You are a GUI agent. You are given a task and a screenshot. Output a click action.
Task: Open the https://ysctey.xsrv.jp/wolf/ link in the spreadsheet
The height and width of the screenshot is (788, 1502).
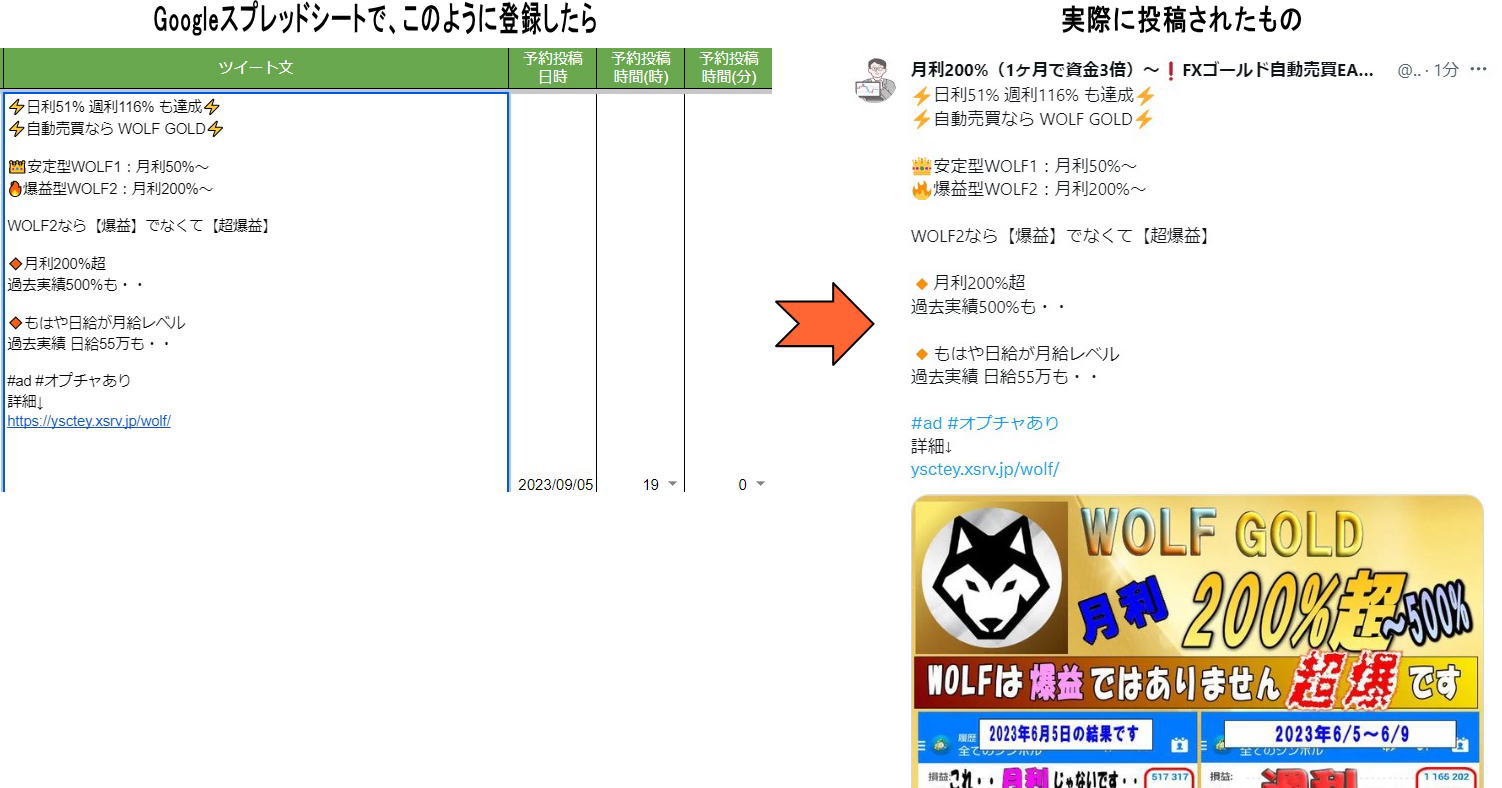89,421
